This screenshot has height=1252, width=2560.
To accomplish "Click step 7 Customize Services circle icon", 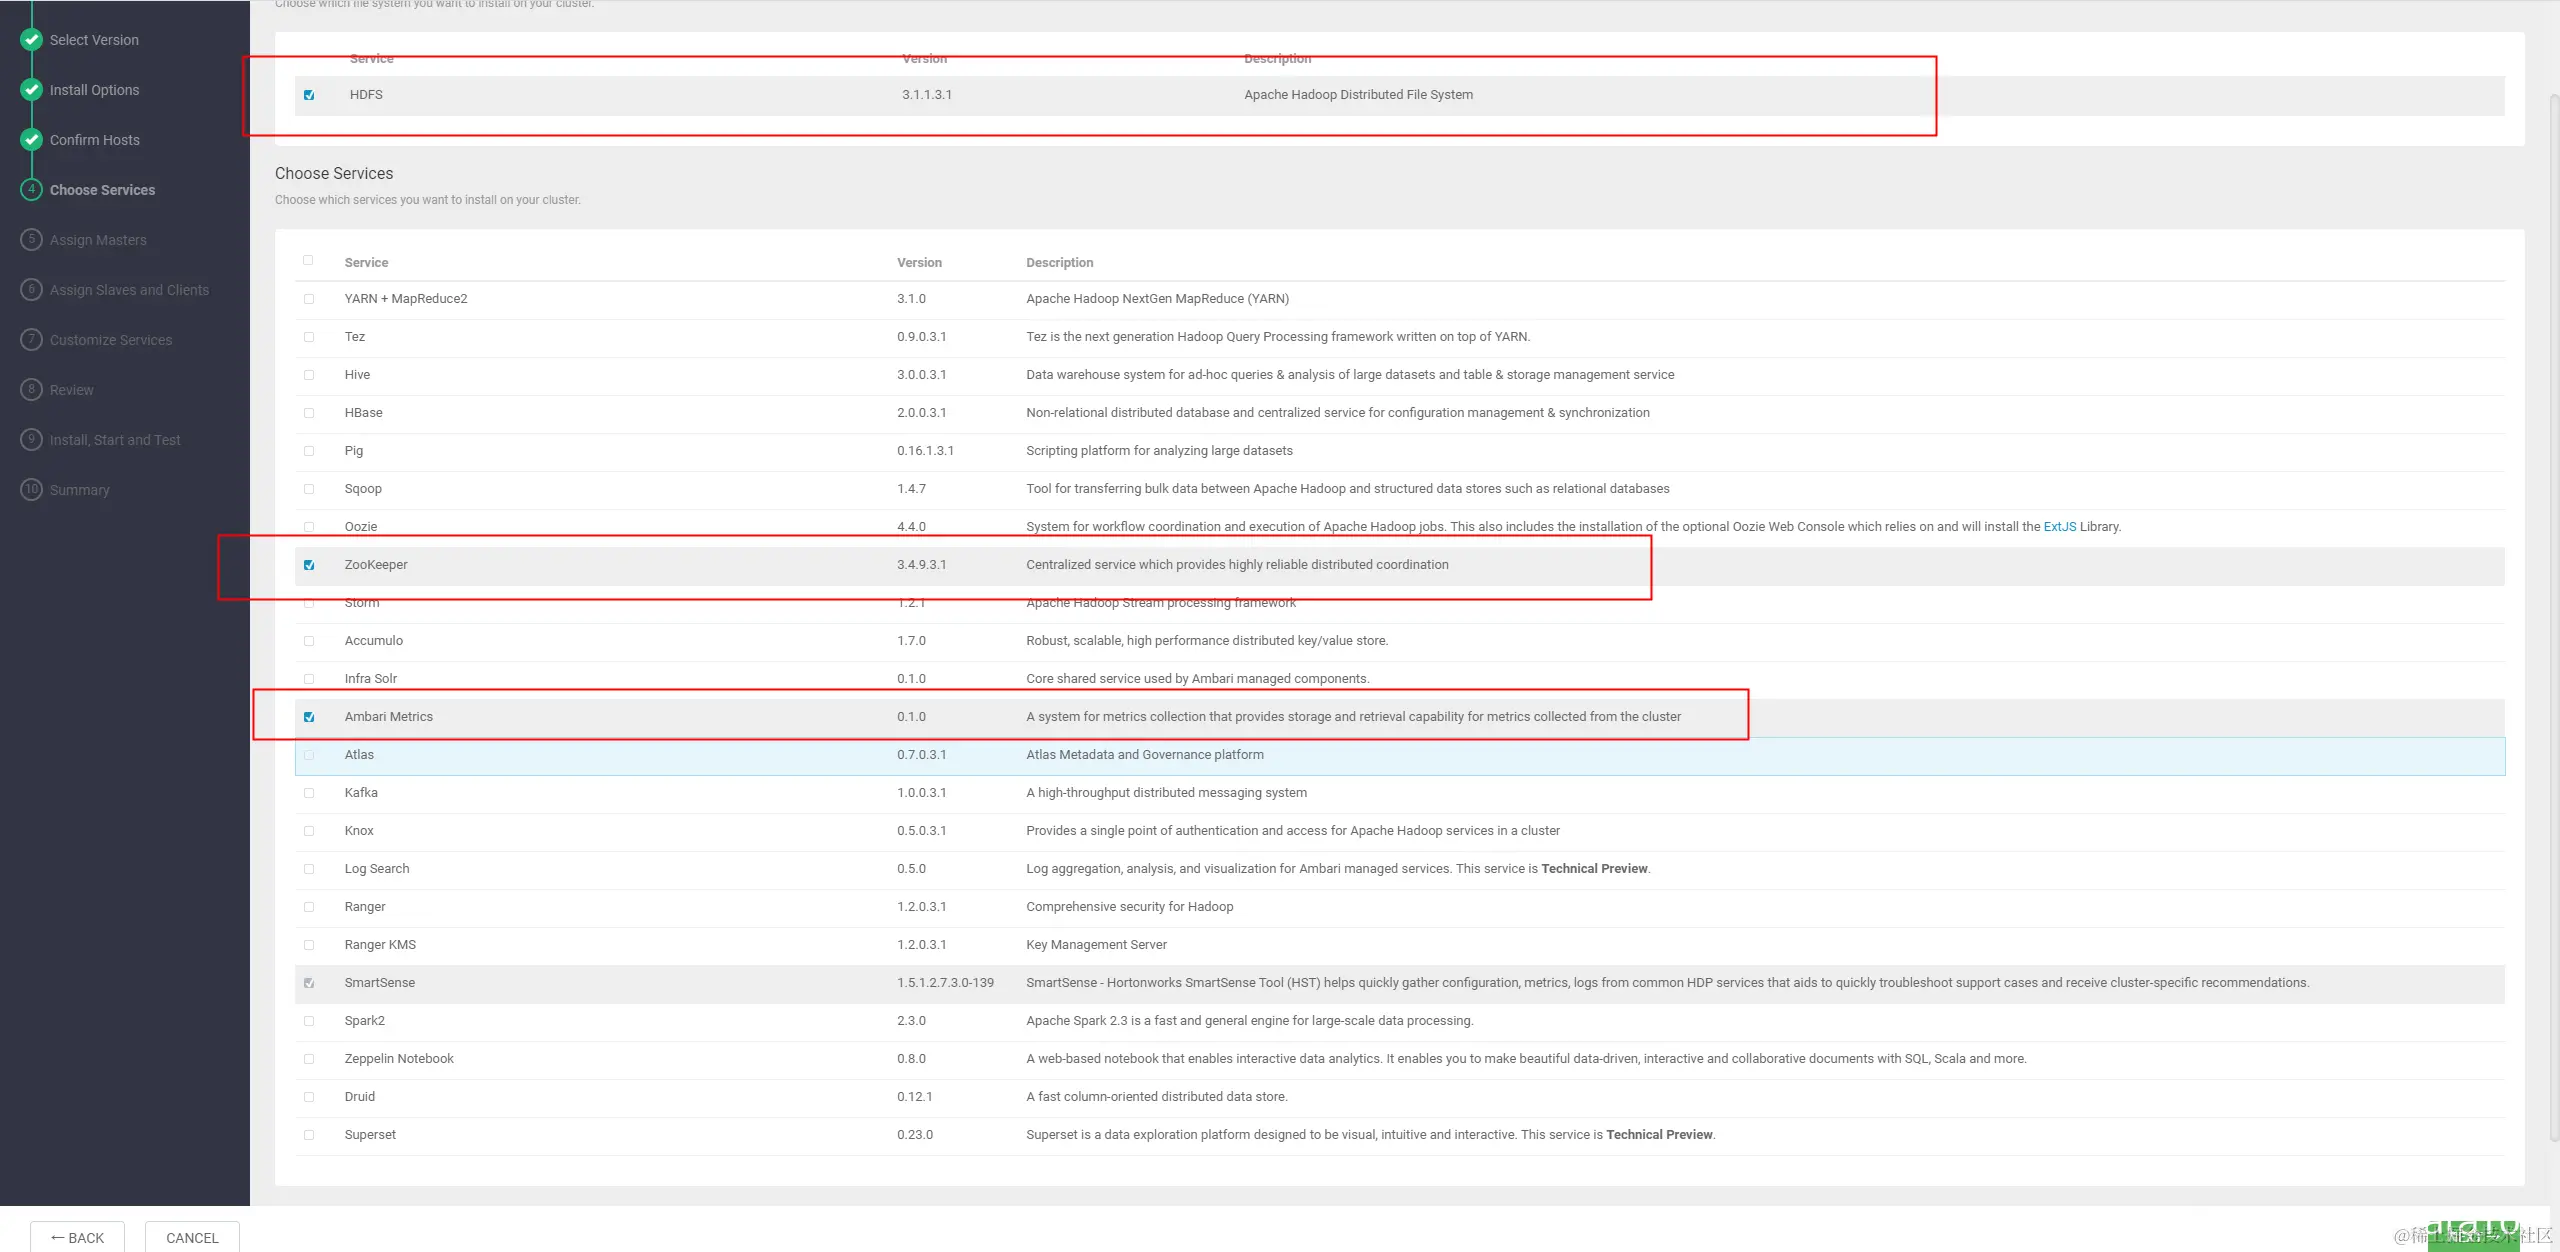I will tap(31, 340).
